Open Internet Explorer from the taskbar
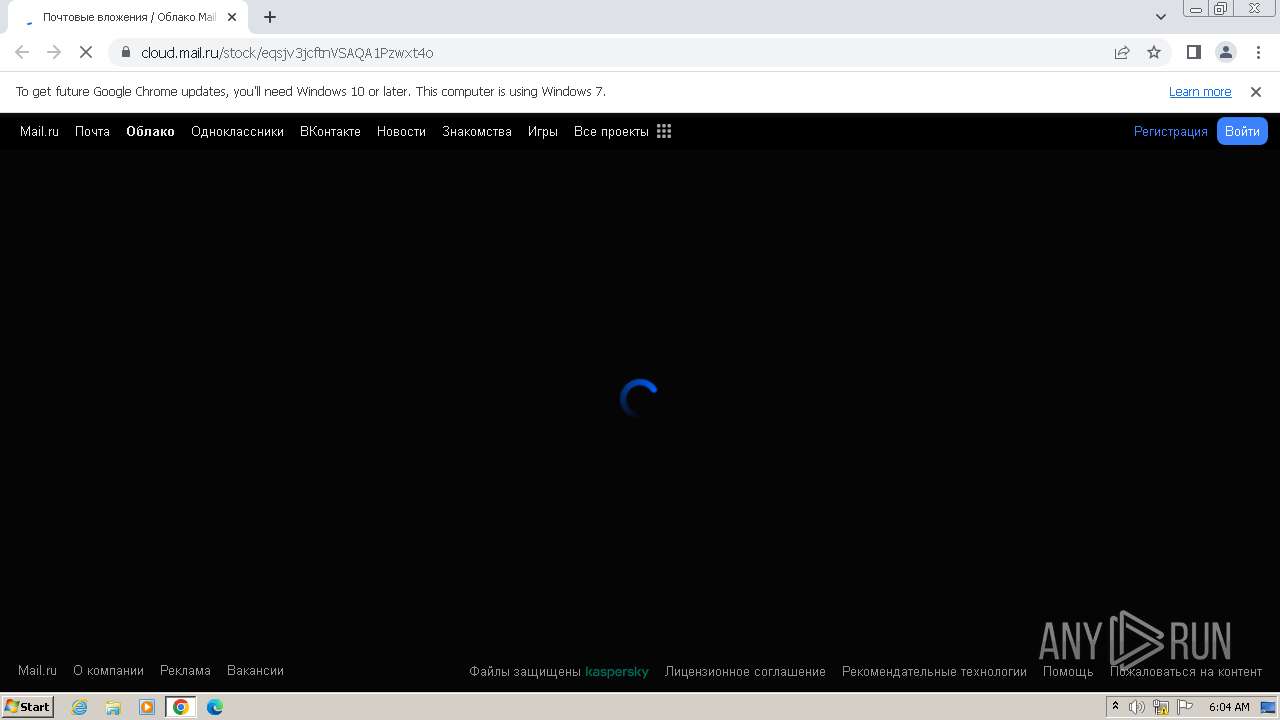The width and height of the screenshot is (1280, 720). tap(80, 707)
